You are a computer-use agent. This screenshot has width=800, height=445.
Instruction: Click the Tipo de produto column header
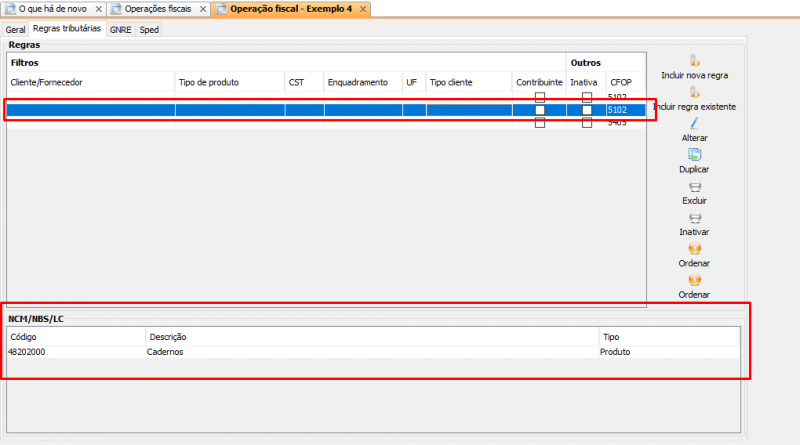point(207,82)
